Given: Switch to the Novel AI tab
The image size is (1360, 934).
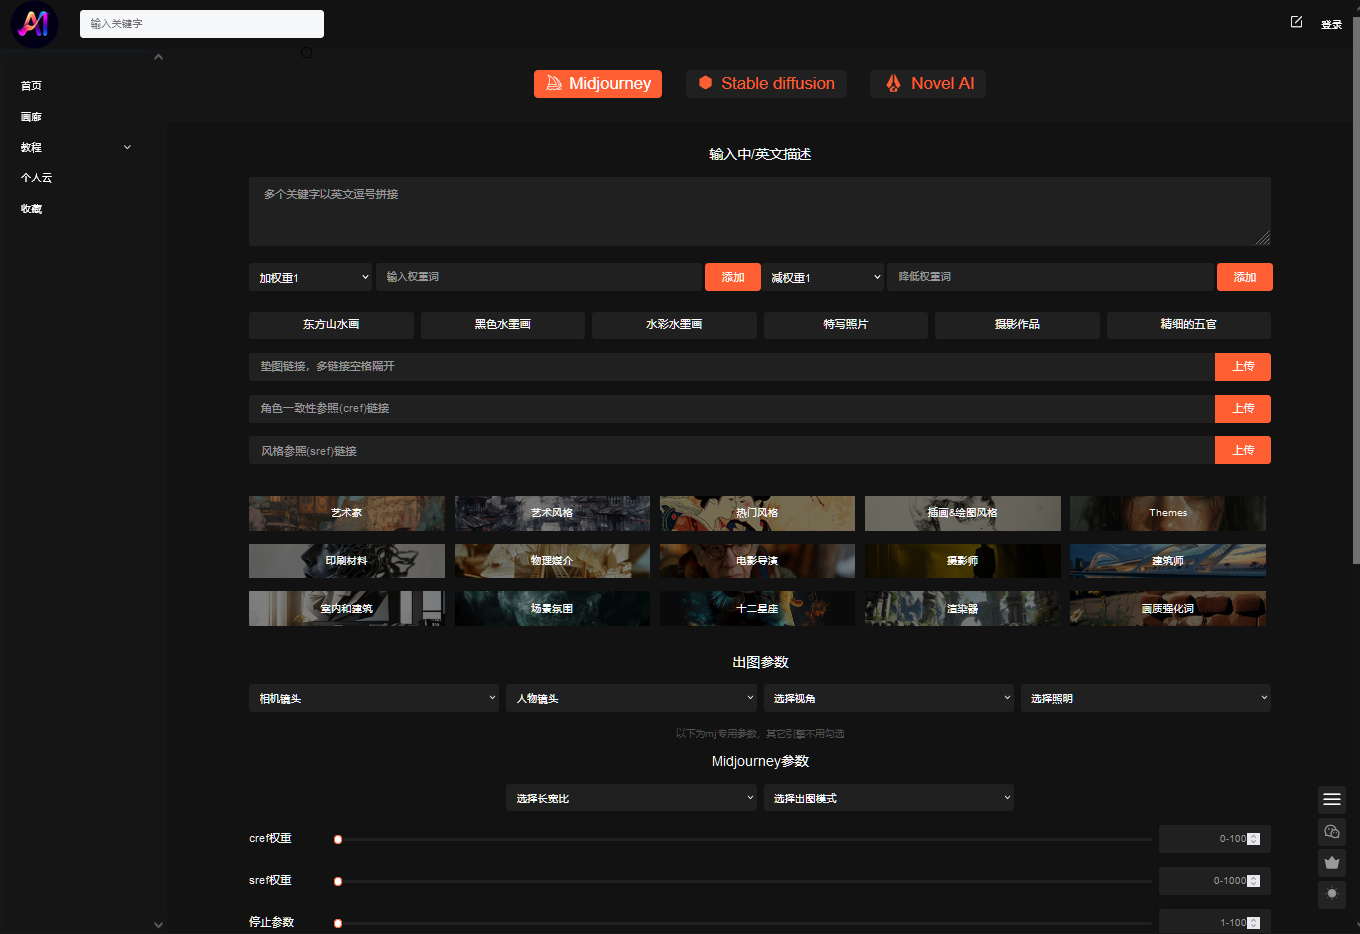Looking at the screenshot, I should pos(928,84).
